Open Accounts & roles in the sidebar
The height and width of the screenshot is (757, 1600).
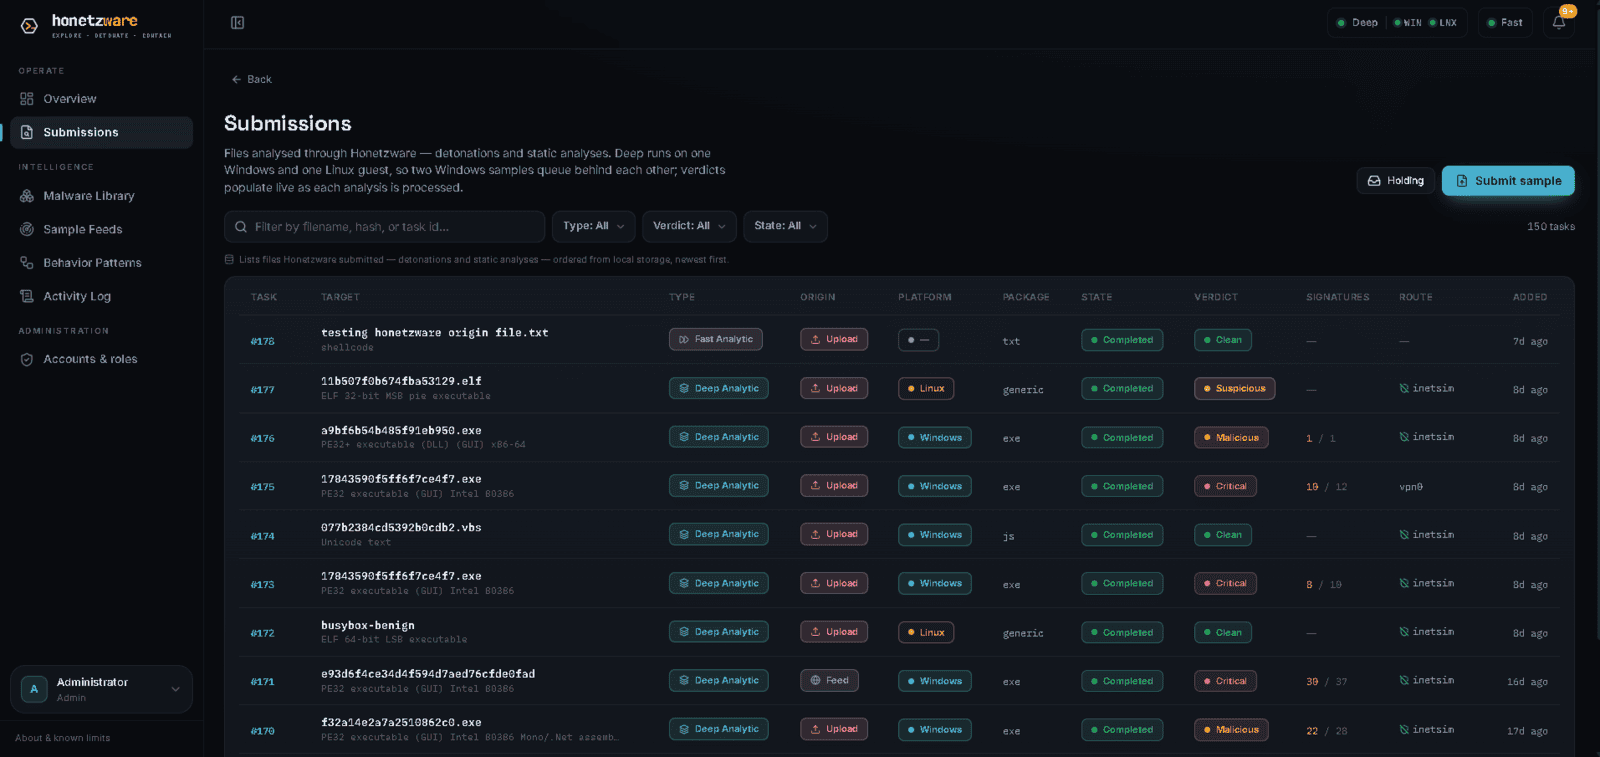pos(101,360)
